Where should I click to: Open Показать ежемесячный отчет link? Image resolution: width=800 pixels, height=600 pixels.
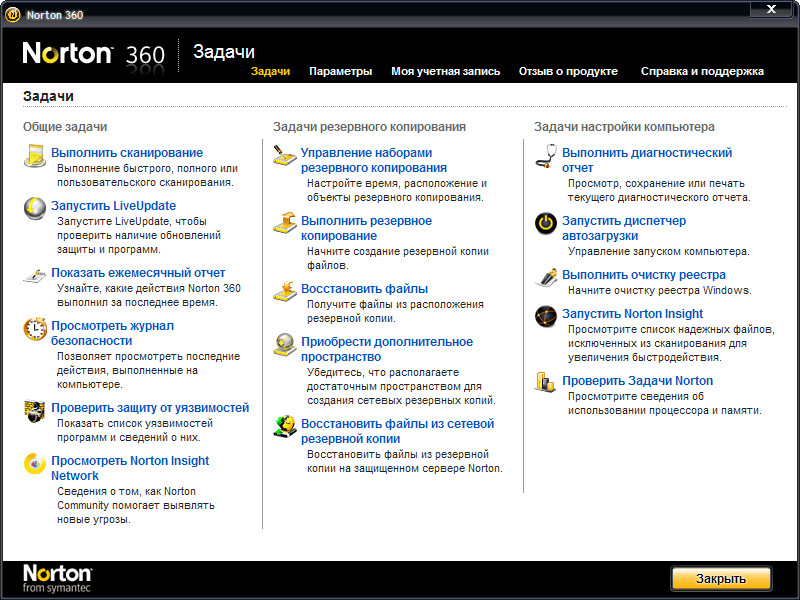[138, 273]
